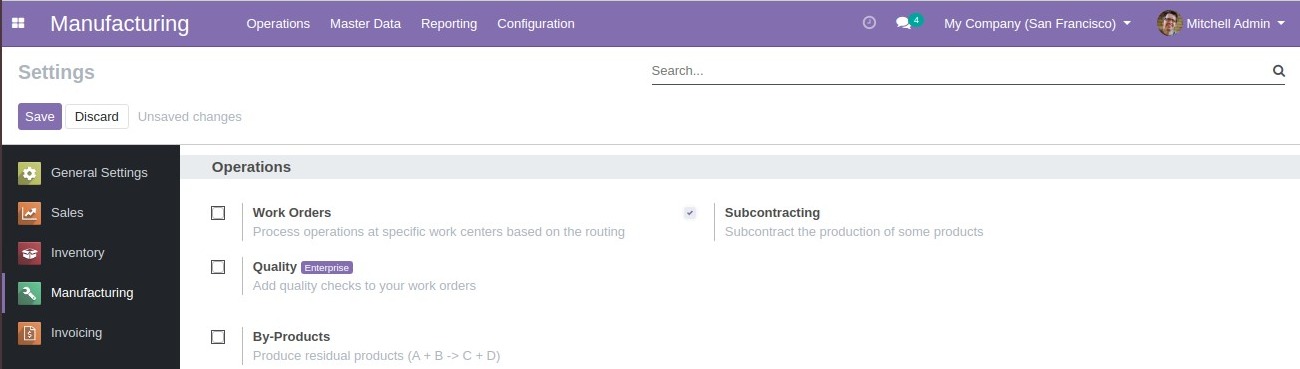Open the activities clock icon

[x=869, y=23]
